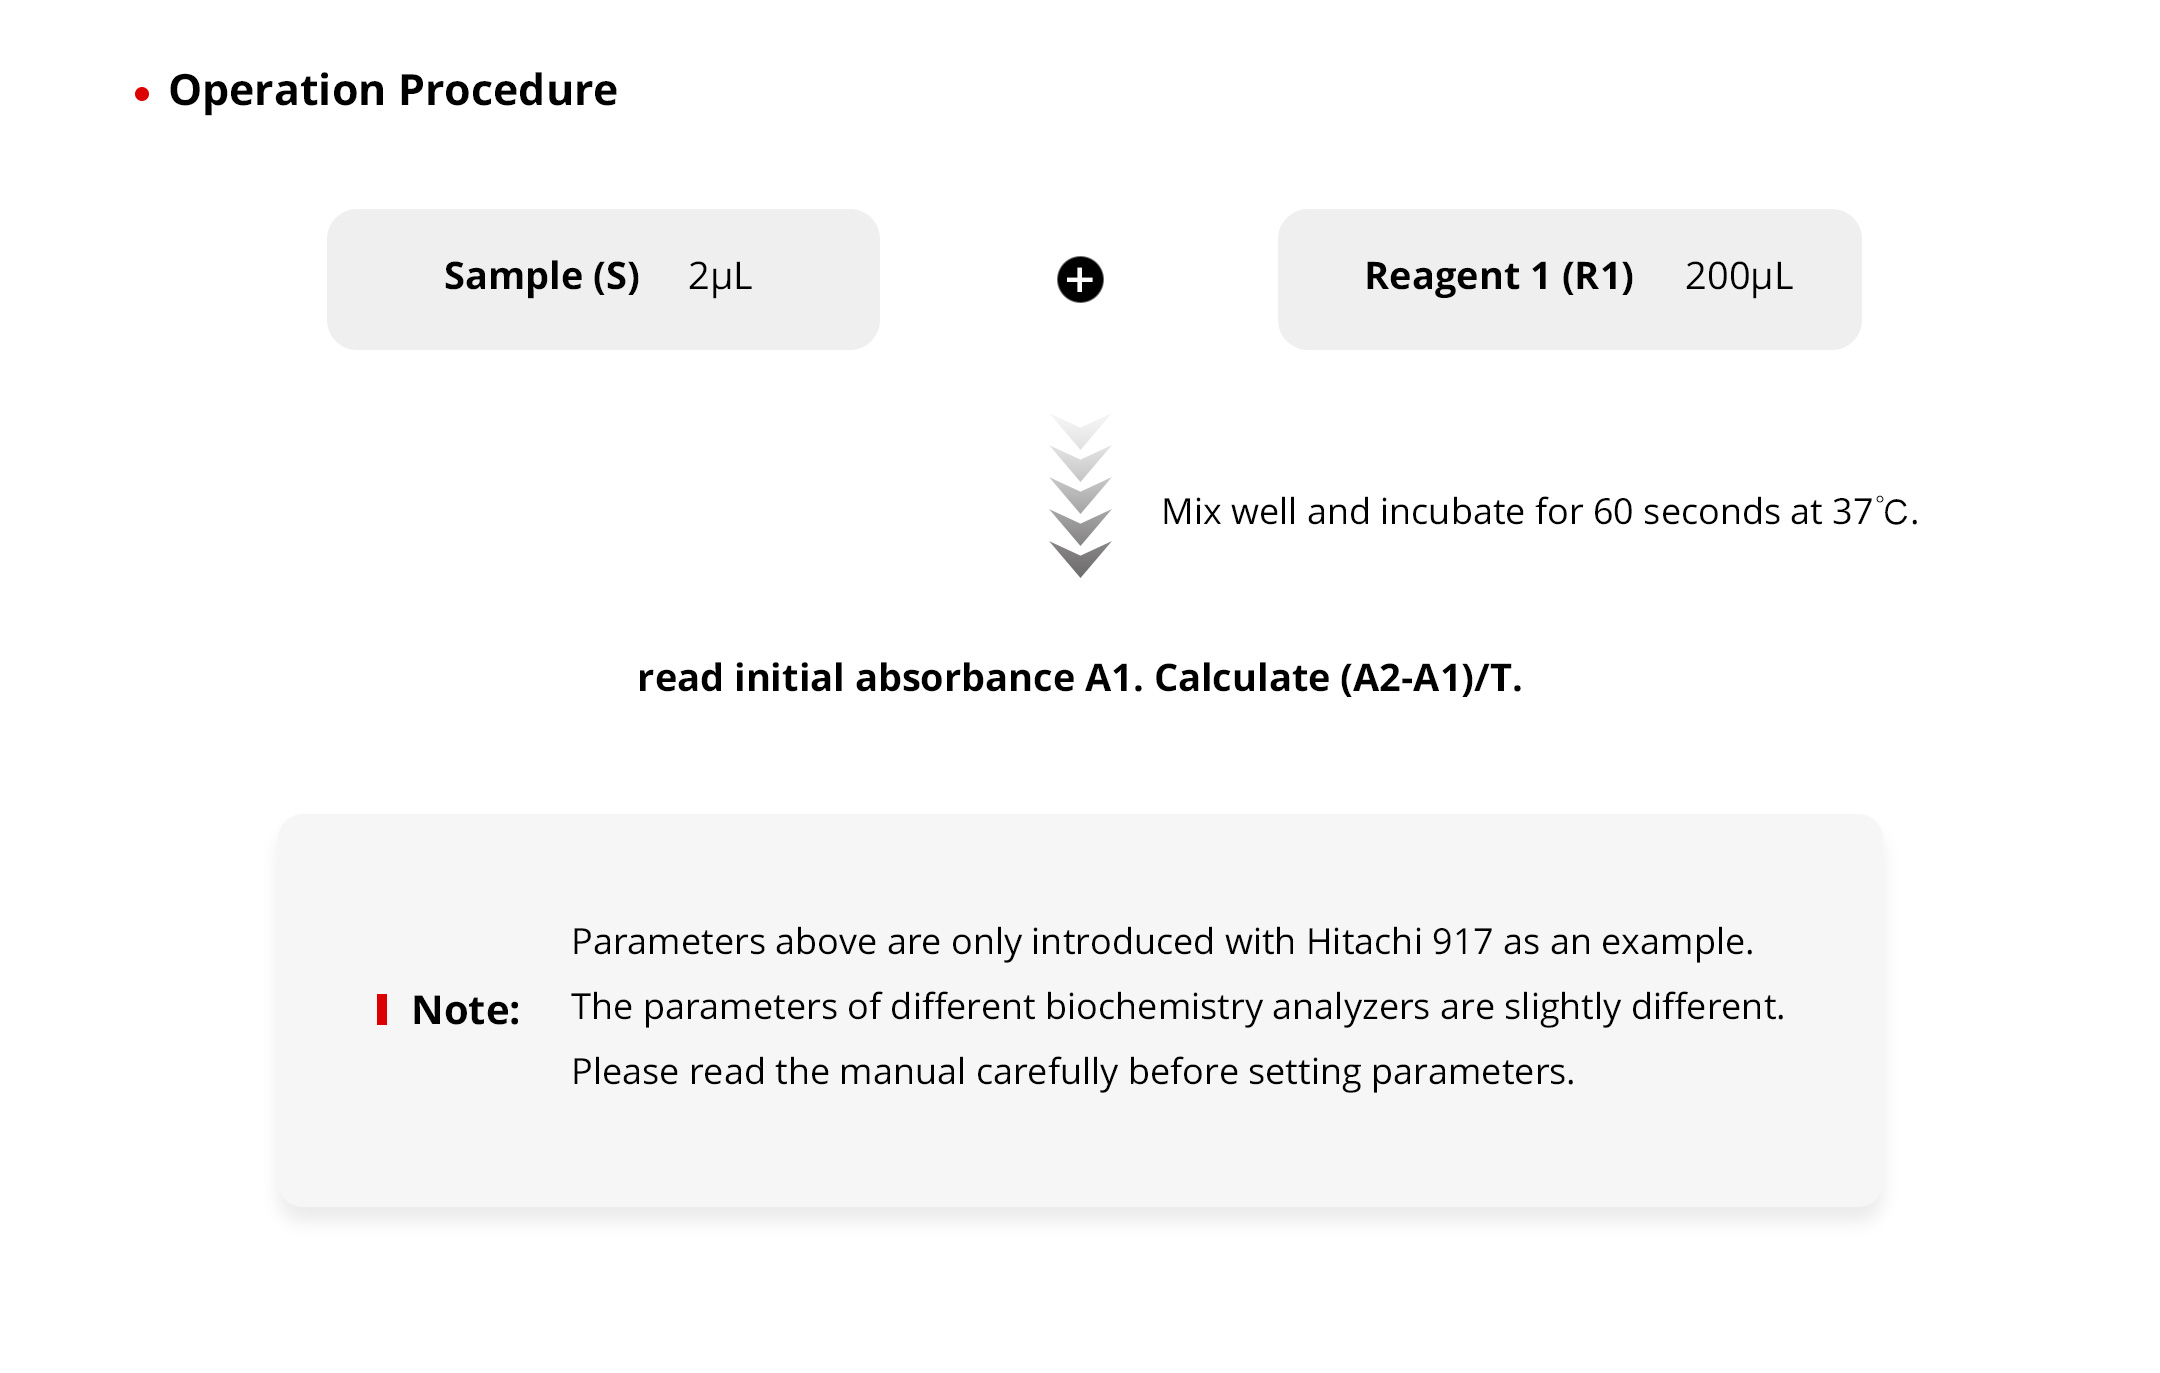Click the 200μL reagent volume
The image size is (2160, 1373).
coord(1738,276)
